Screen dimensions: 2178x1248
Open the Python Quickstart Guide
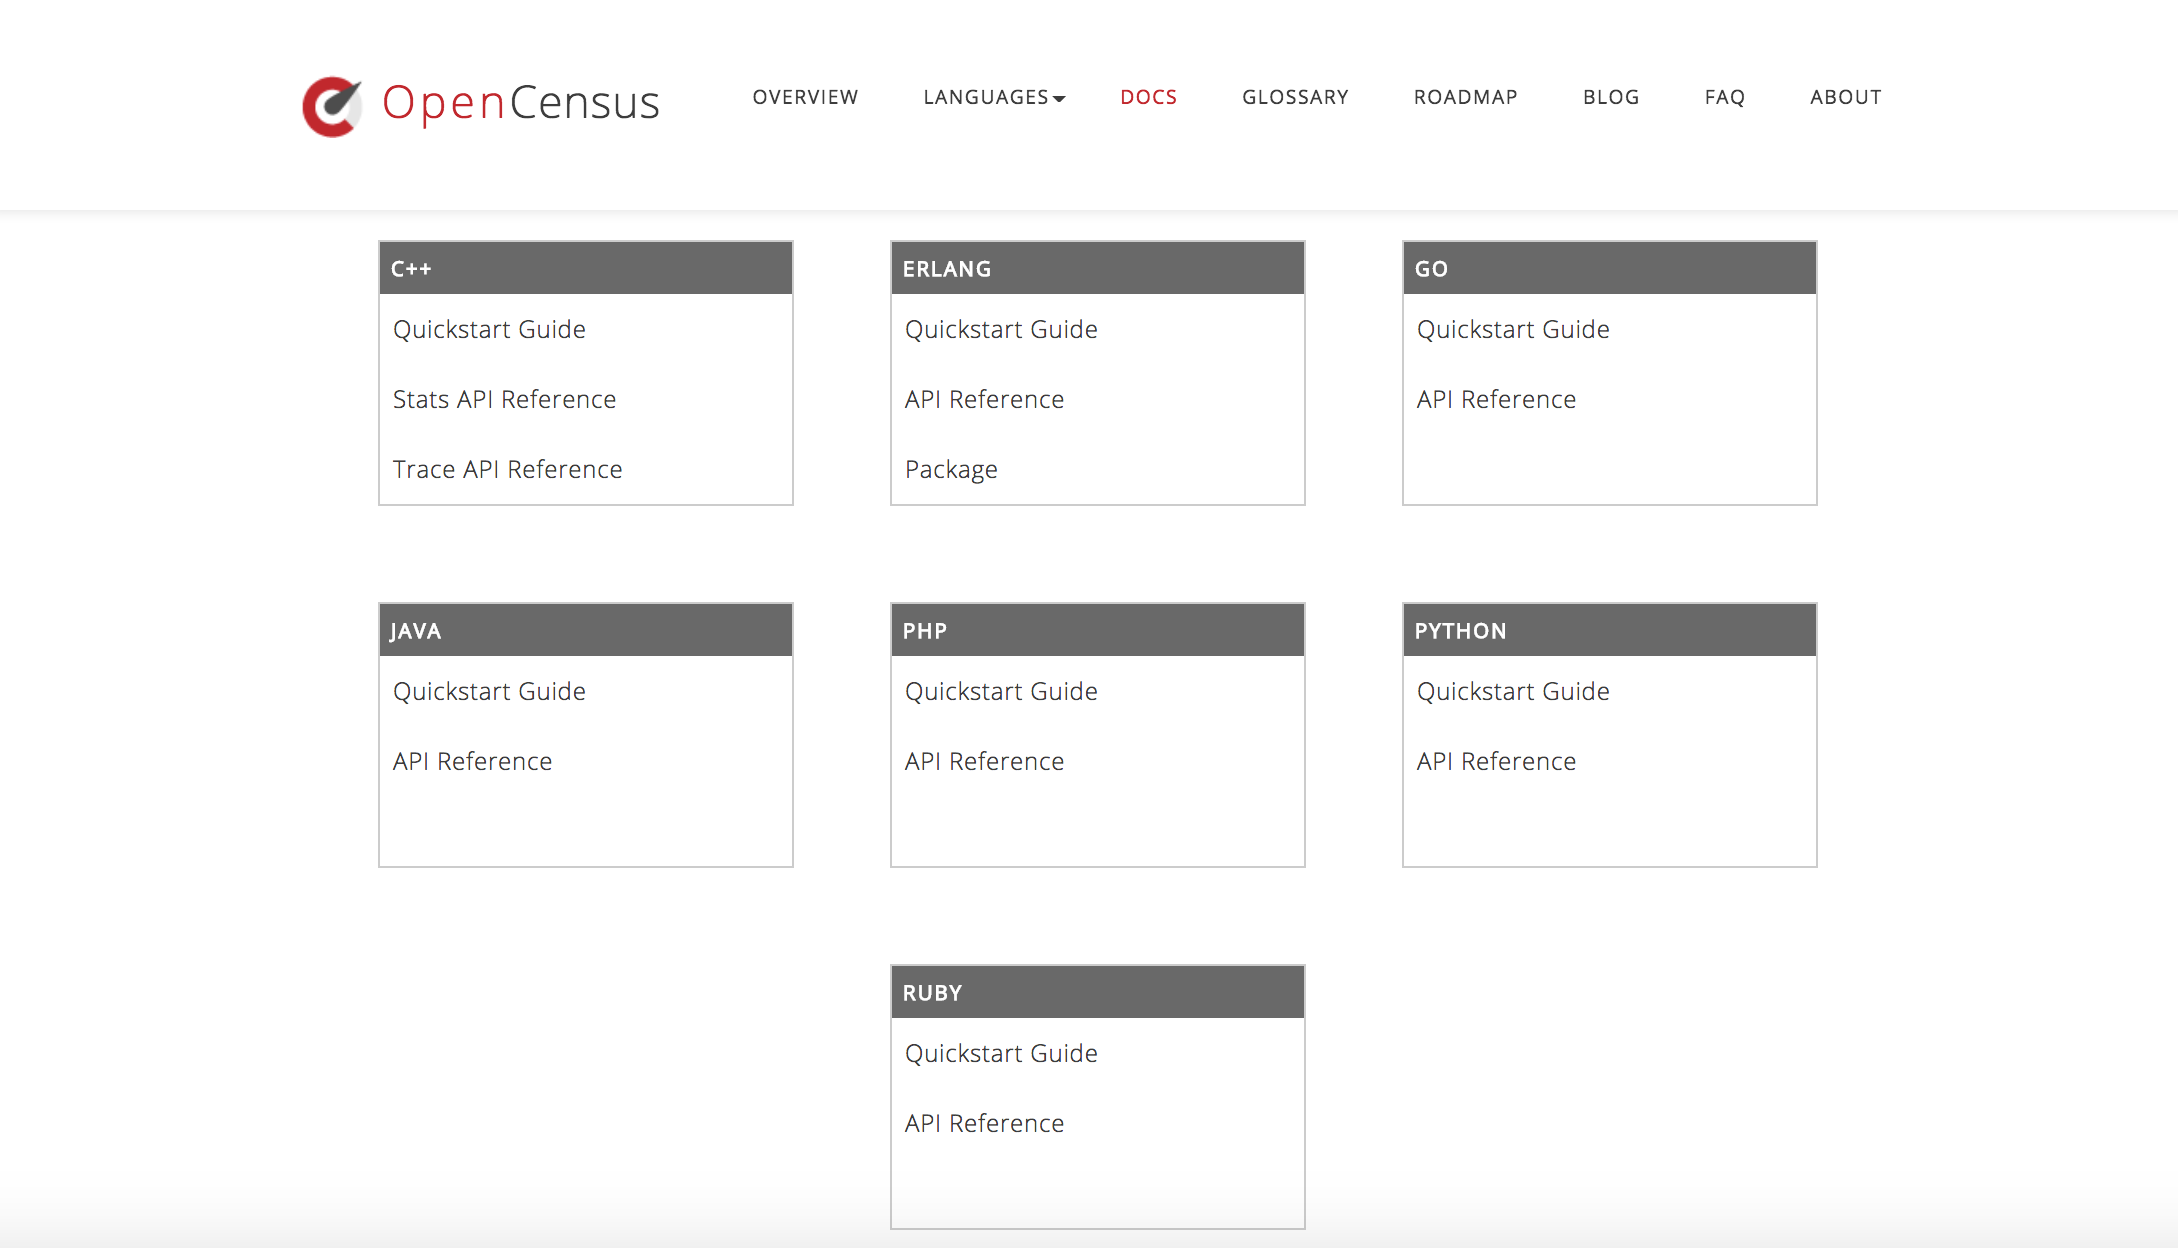point(1513,691)
